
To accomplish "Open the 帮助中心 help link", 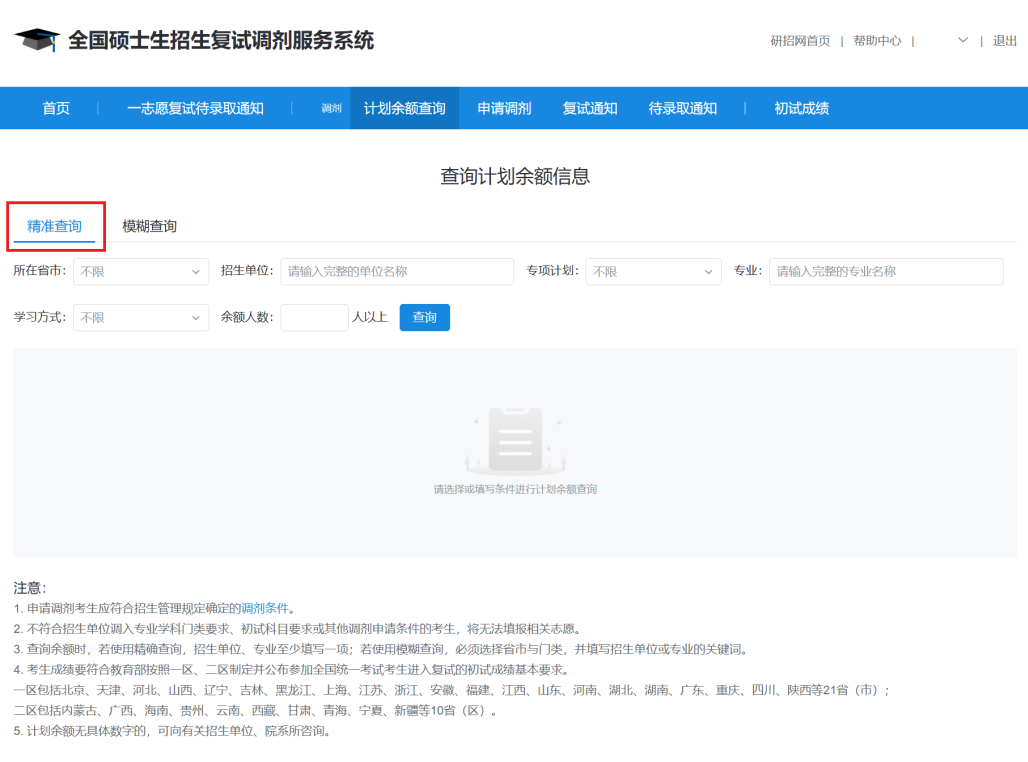I will pos(876,40).
